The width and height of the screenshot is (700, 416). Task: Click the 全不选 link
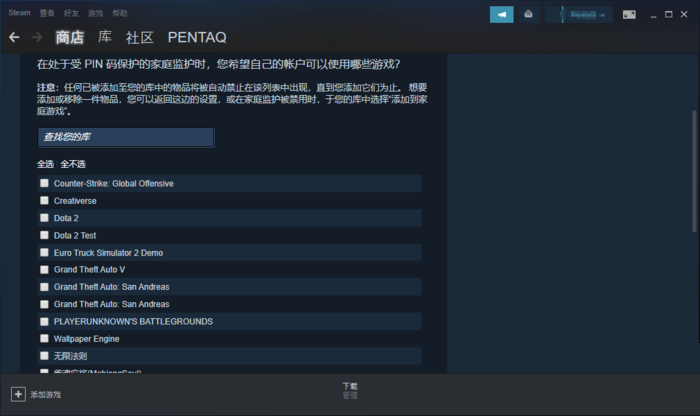pyautogui.click(x=73, y=164)
